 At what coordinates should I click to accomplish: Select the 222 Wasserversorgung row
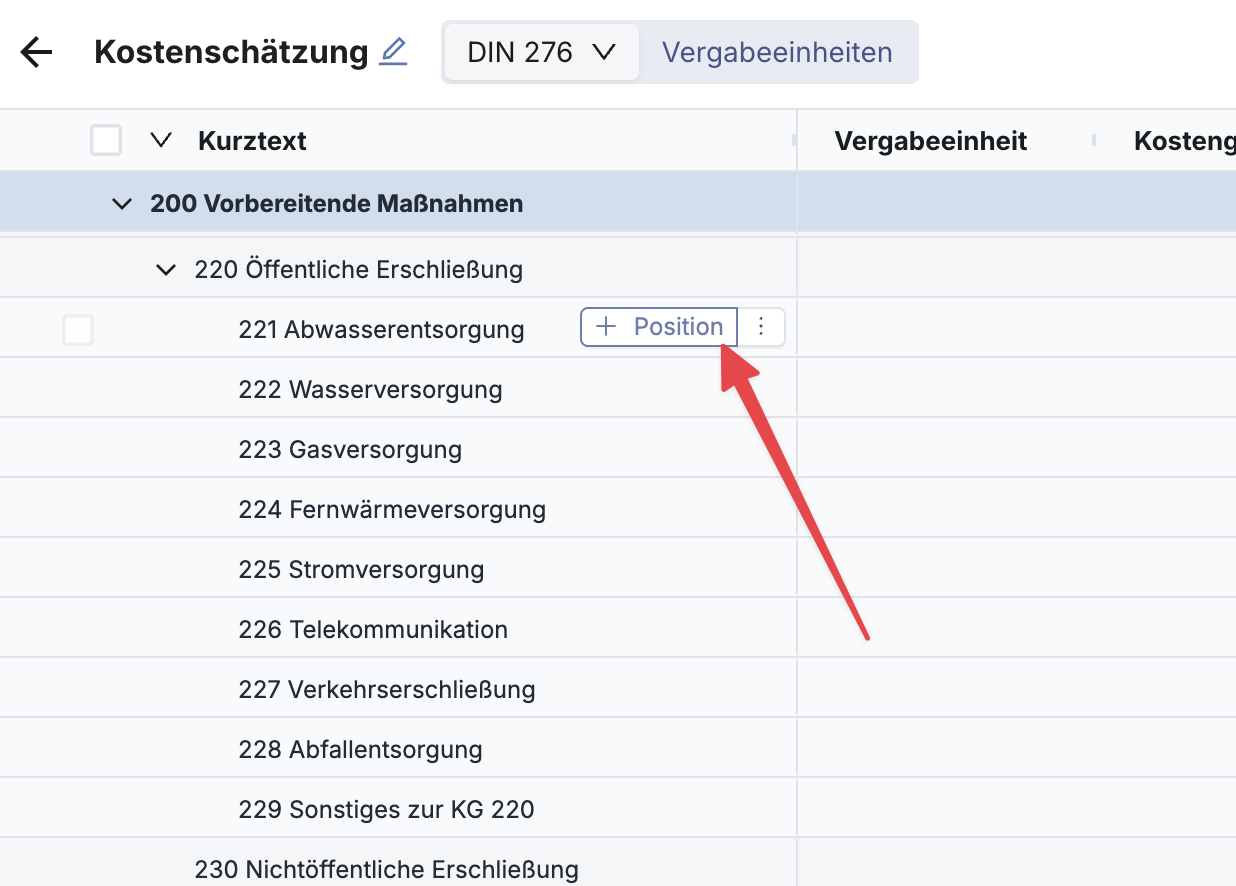(370, 389)
